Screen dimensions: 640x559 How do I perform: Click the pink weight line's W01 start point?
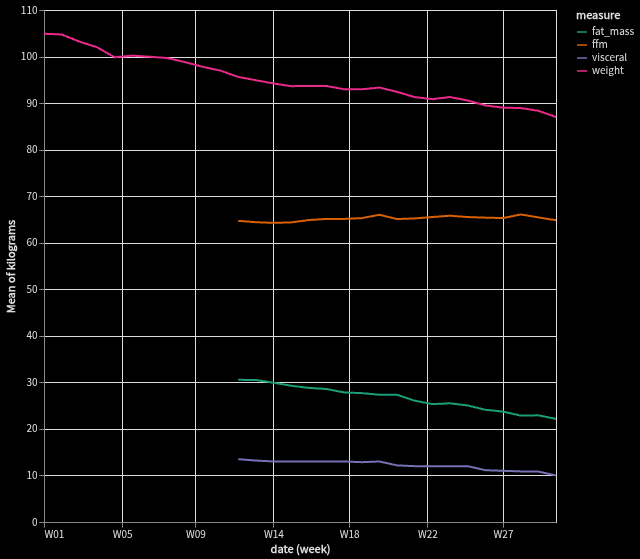pos(44,34)
